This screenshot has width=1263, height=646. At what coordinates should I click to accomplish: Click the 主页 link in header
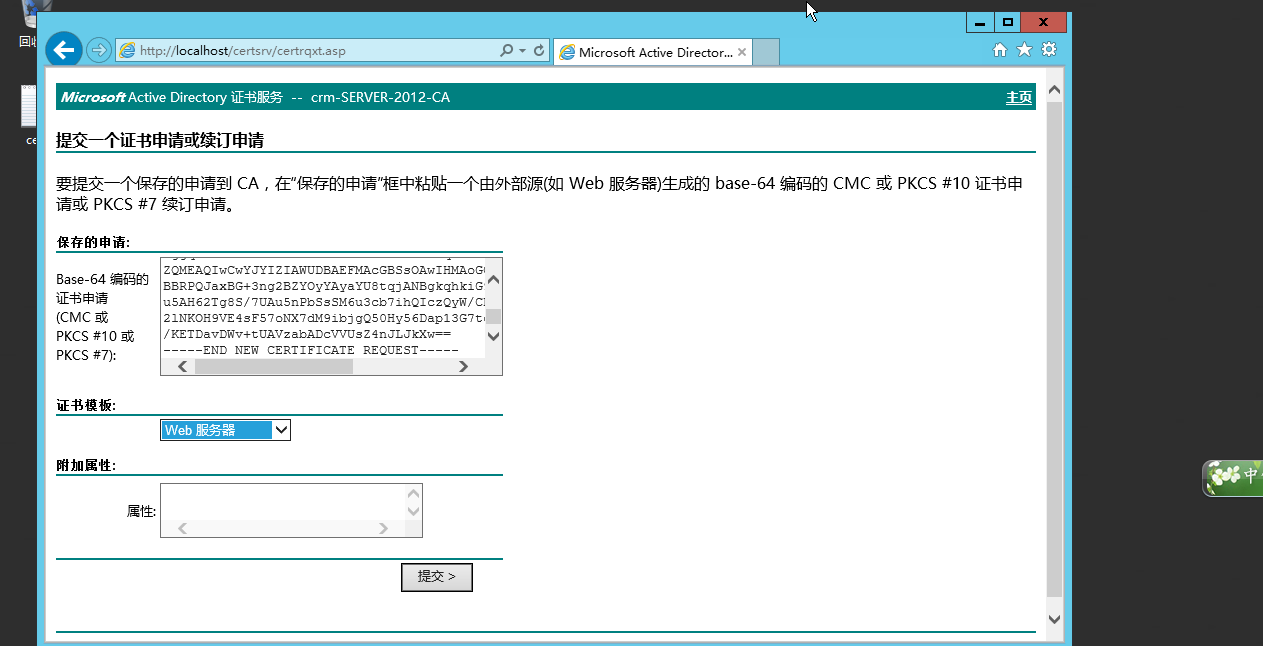[1019, 97]
